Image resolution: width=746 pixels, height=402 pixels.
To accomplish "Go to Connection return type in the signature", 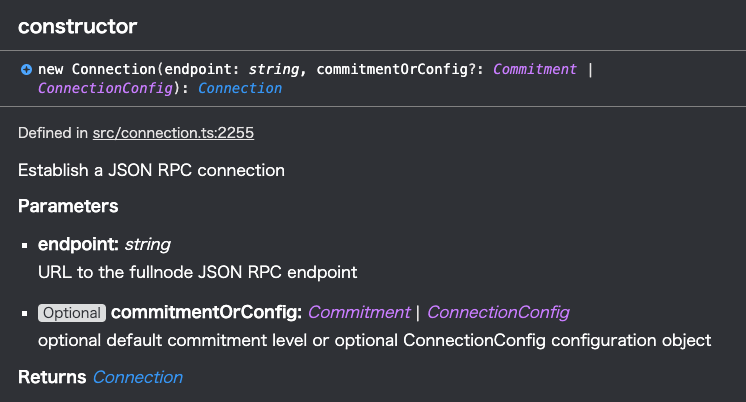I will click(x=240, y=88).
